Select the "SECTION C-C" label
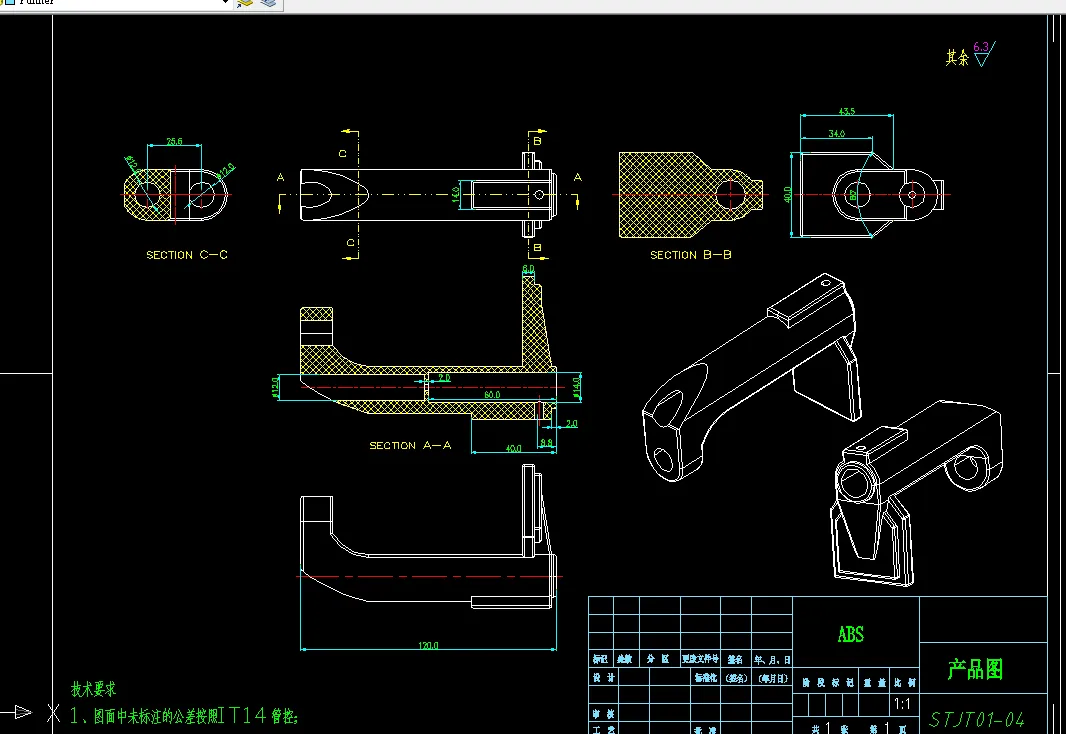Screen dimensions: 1066x734 187,255
